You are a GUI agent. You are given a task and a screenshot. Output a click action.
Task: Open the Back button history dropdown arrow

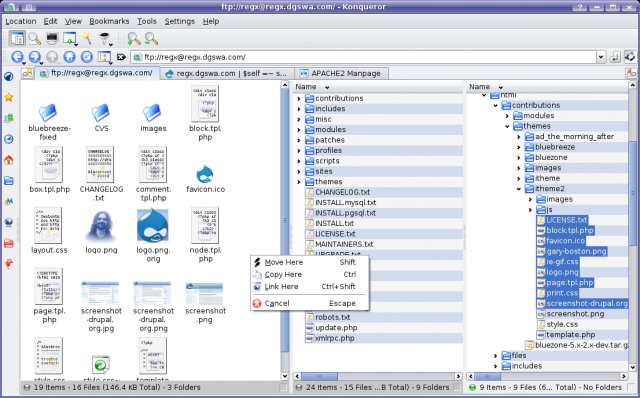coord(24,62)
